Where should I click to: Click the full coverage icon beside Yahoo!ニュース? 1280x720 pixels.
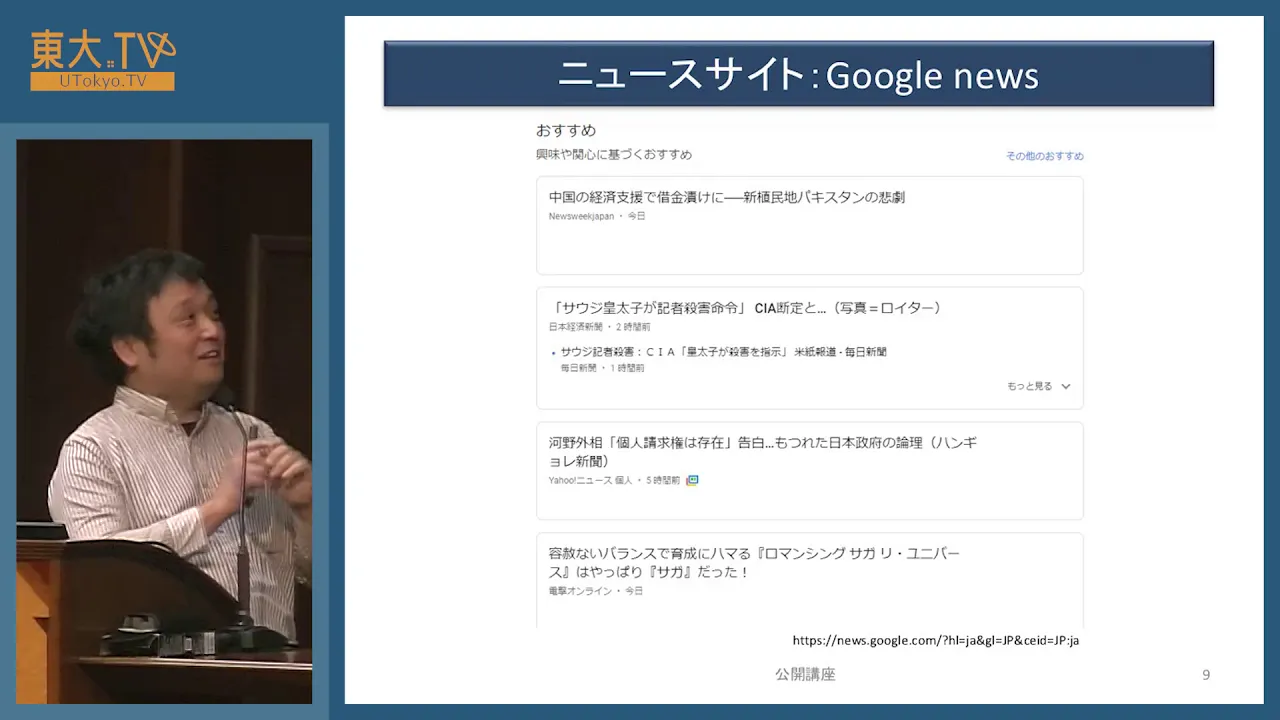[x=692, y=480]
